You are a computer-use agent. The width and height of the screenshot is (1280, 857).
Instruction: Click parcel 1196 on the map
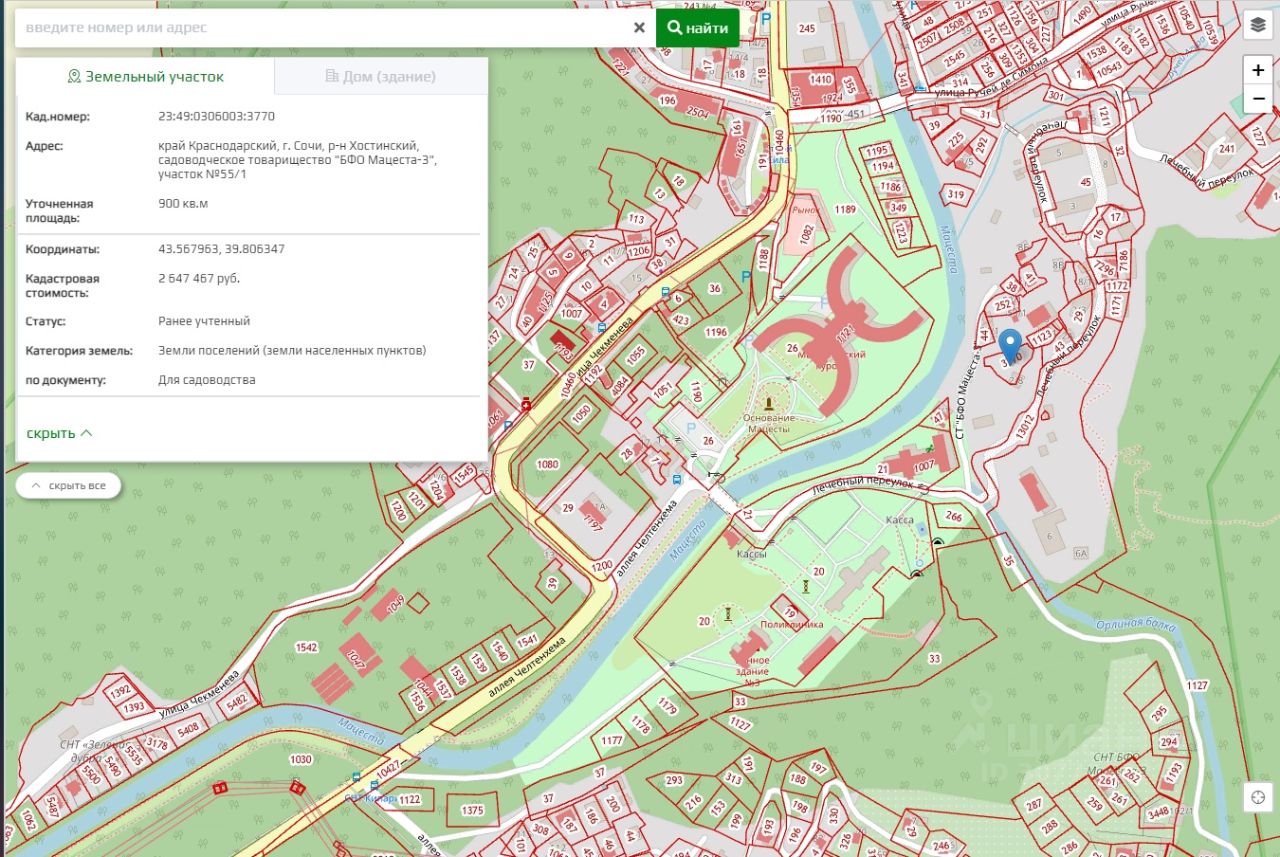click(x=716, y=332)
